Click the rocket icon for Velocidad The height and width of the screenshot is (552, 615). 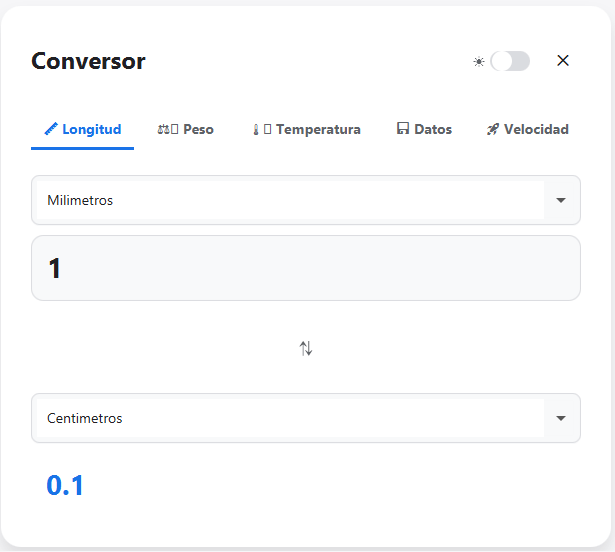(x=492, y=129)
